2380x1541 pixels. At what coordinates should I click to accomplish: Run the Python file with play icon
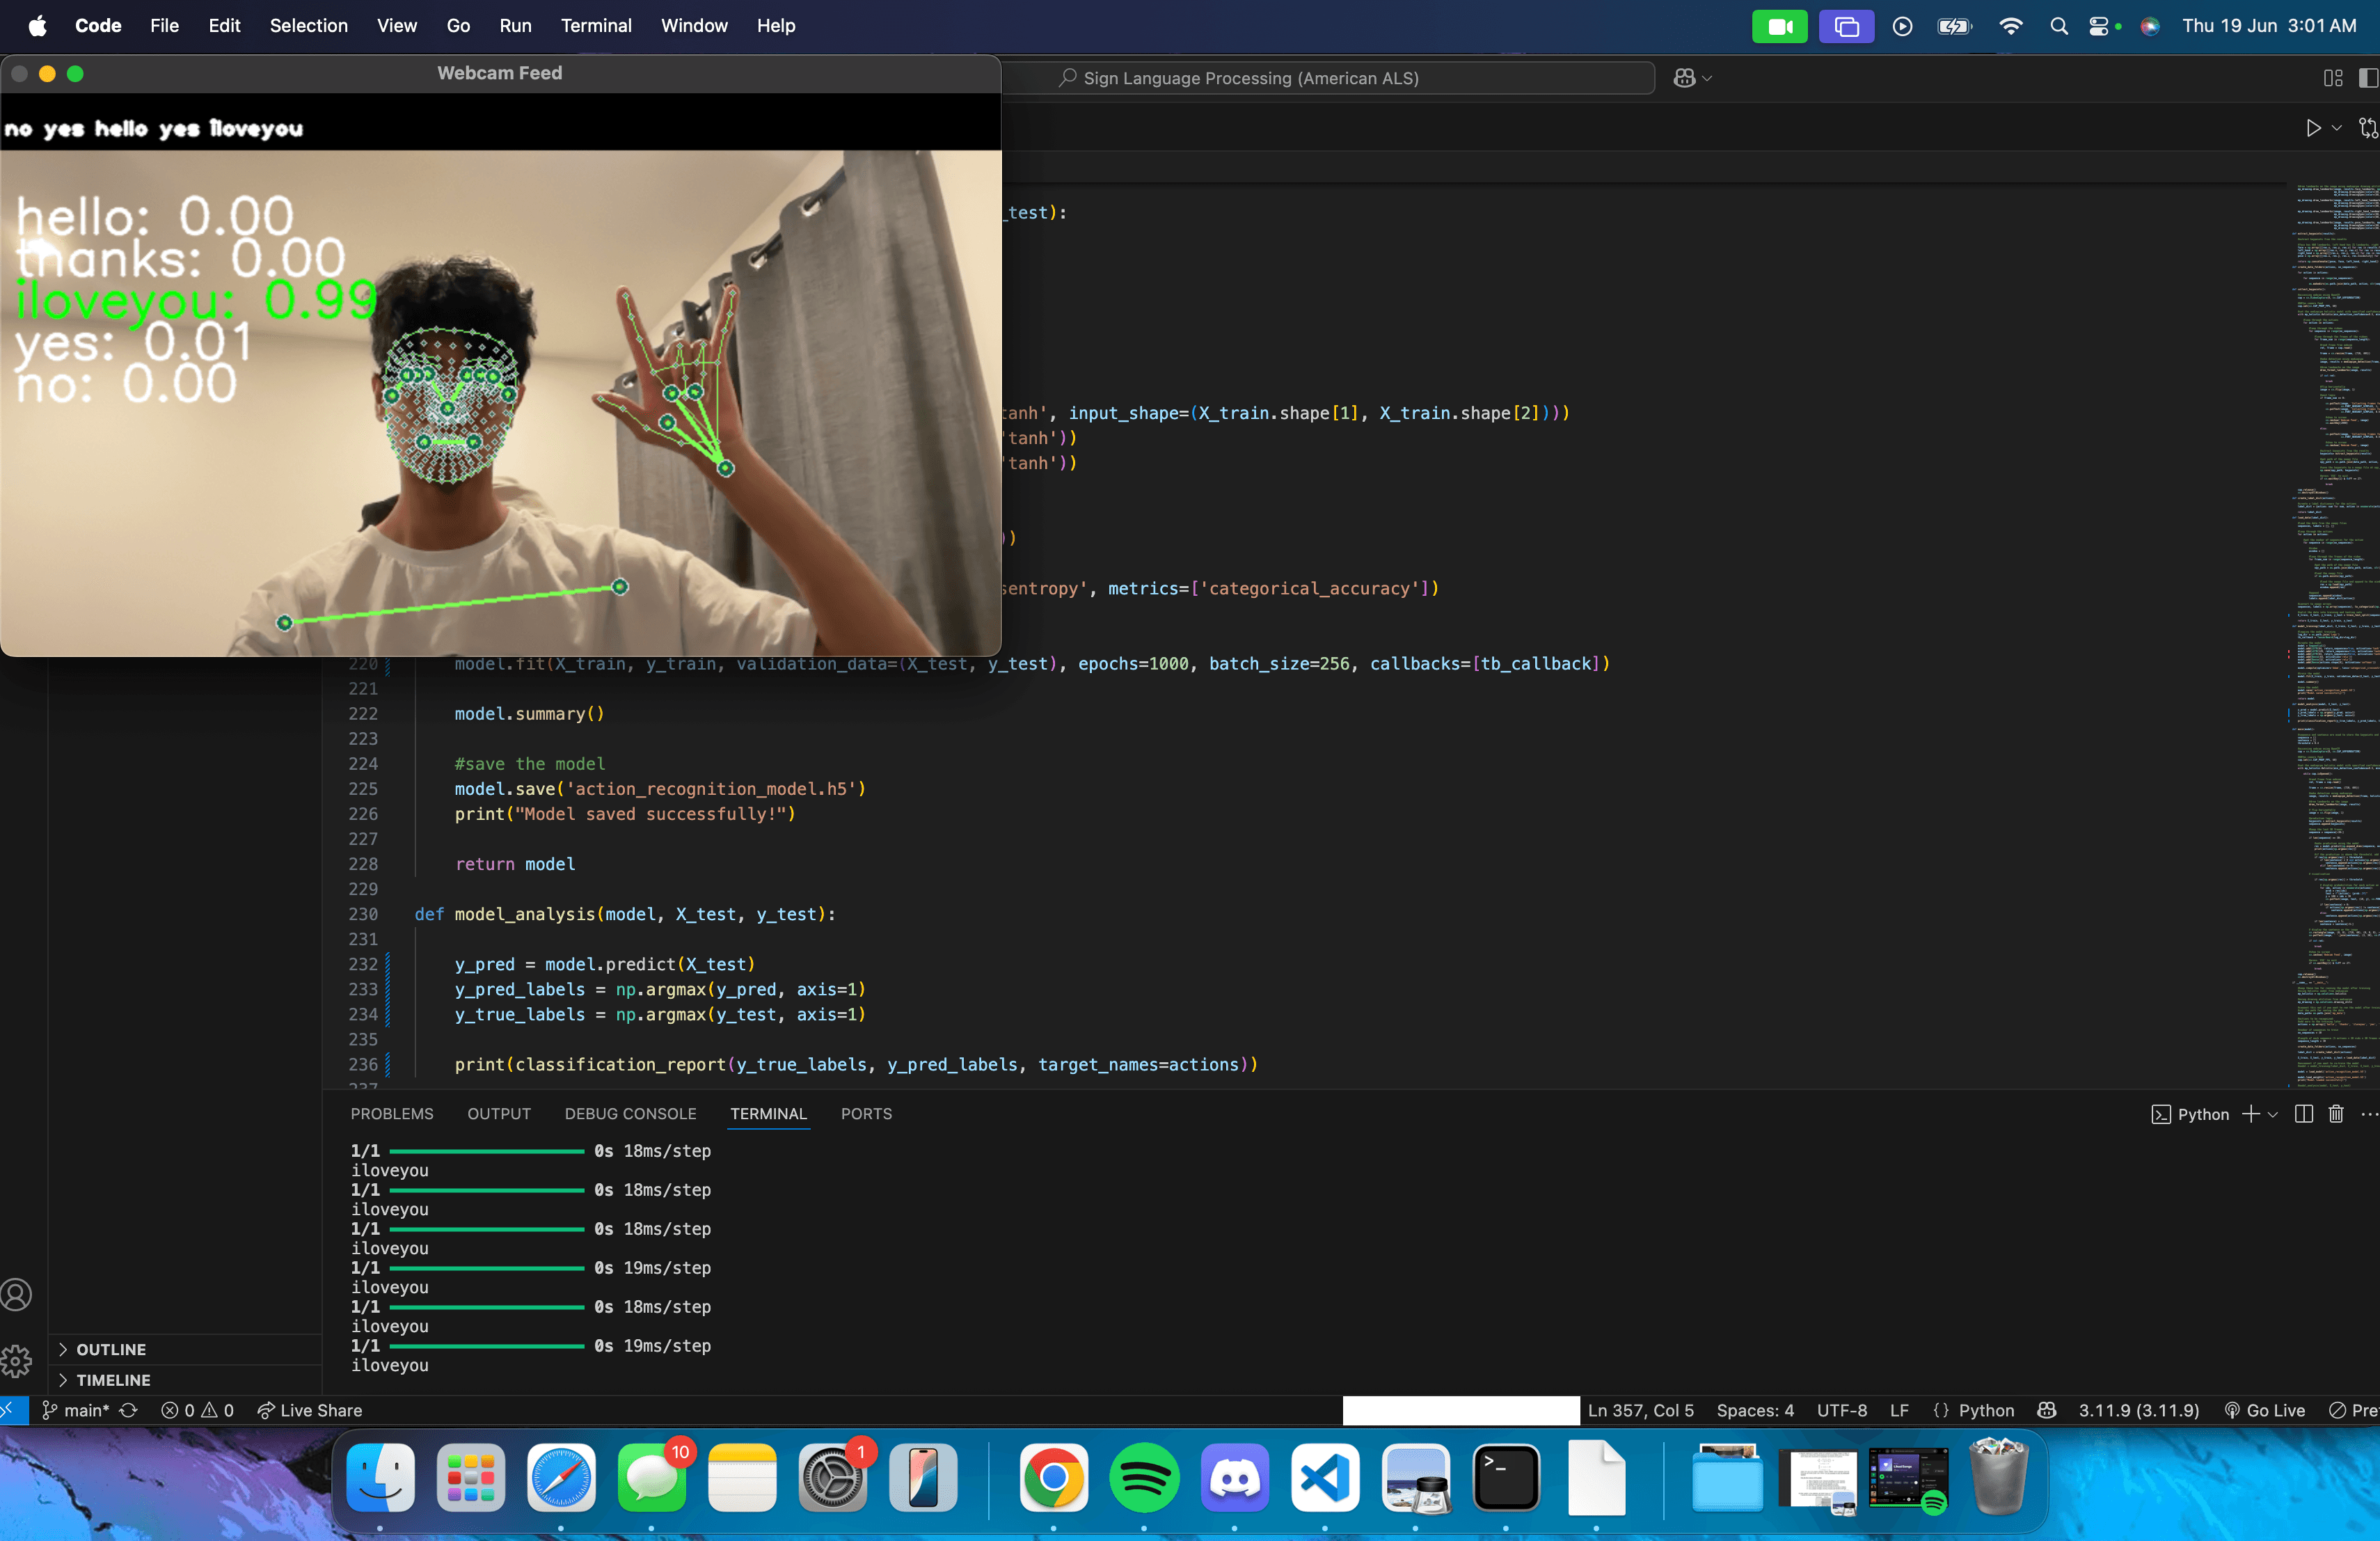tap(2313, 128)
